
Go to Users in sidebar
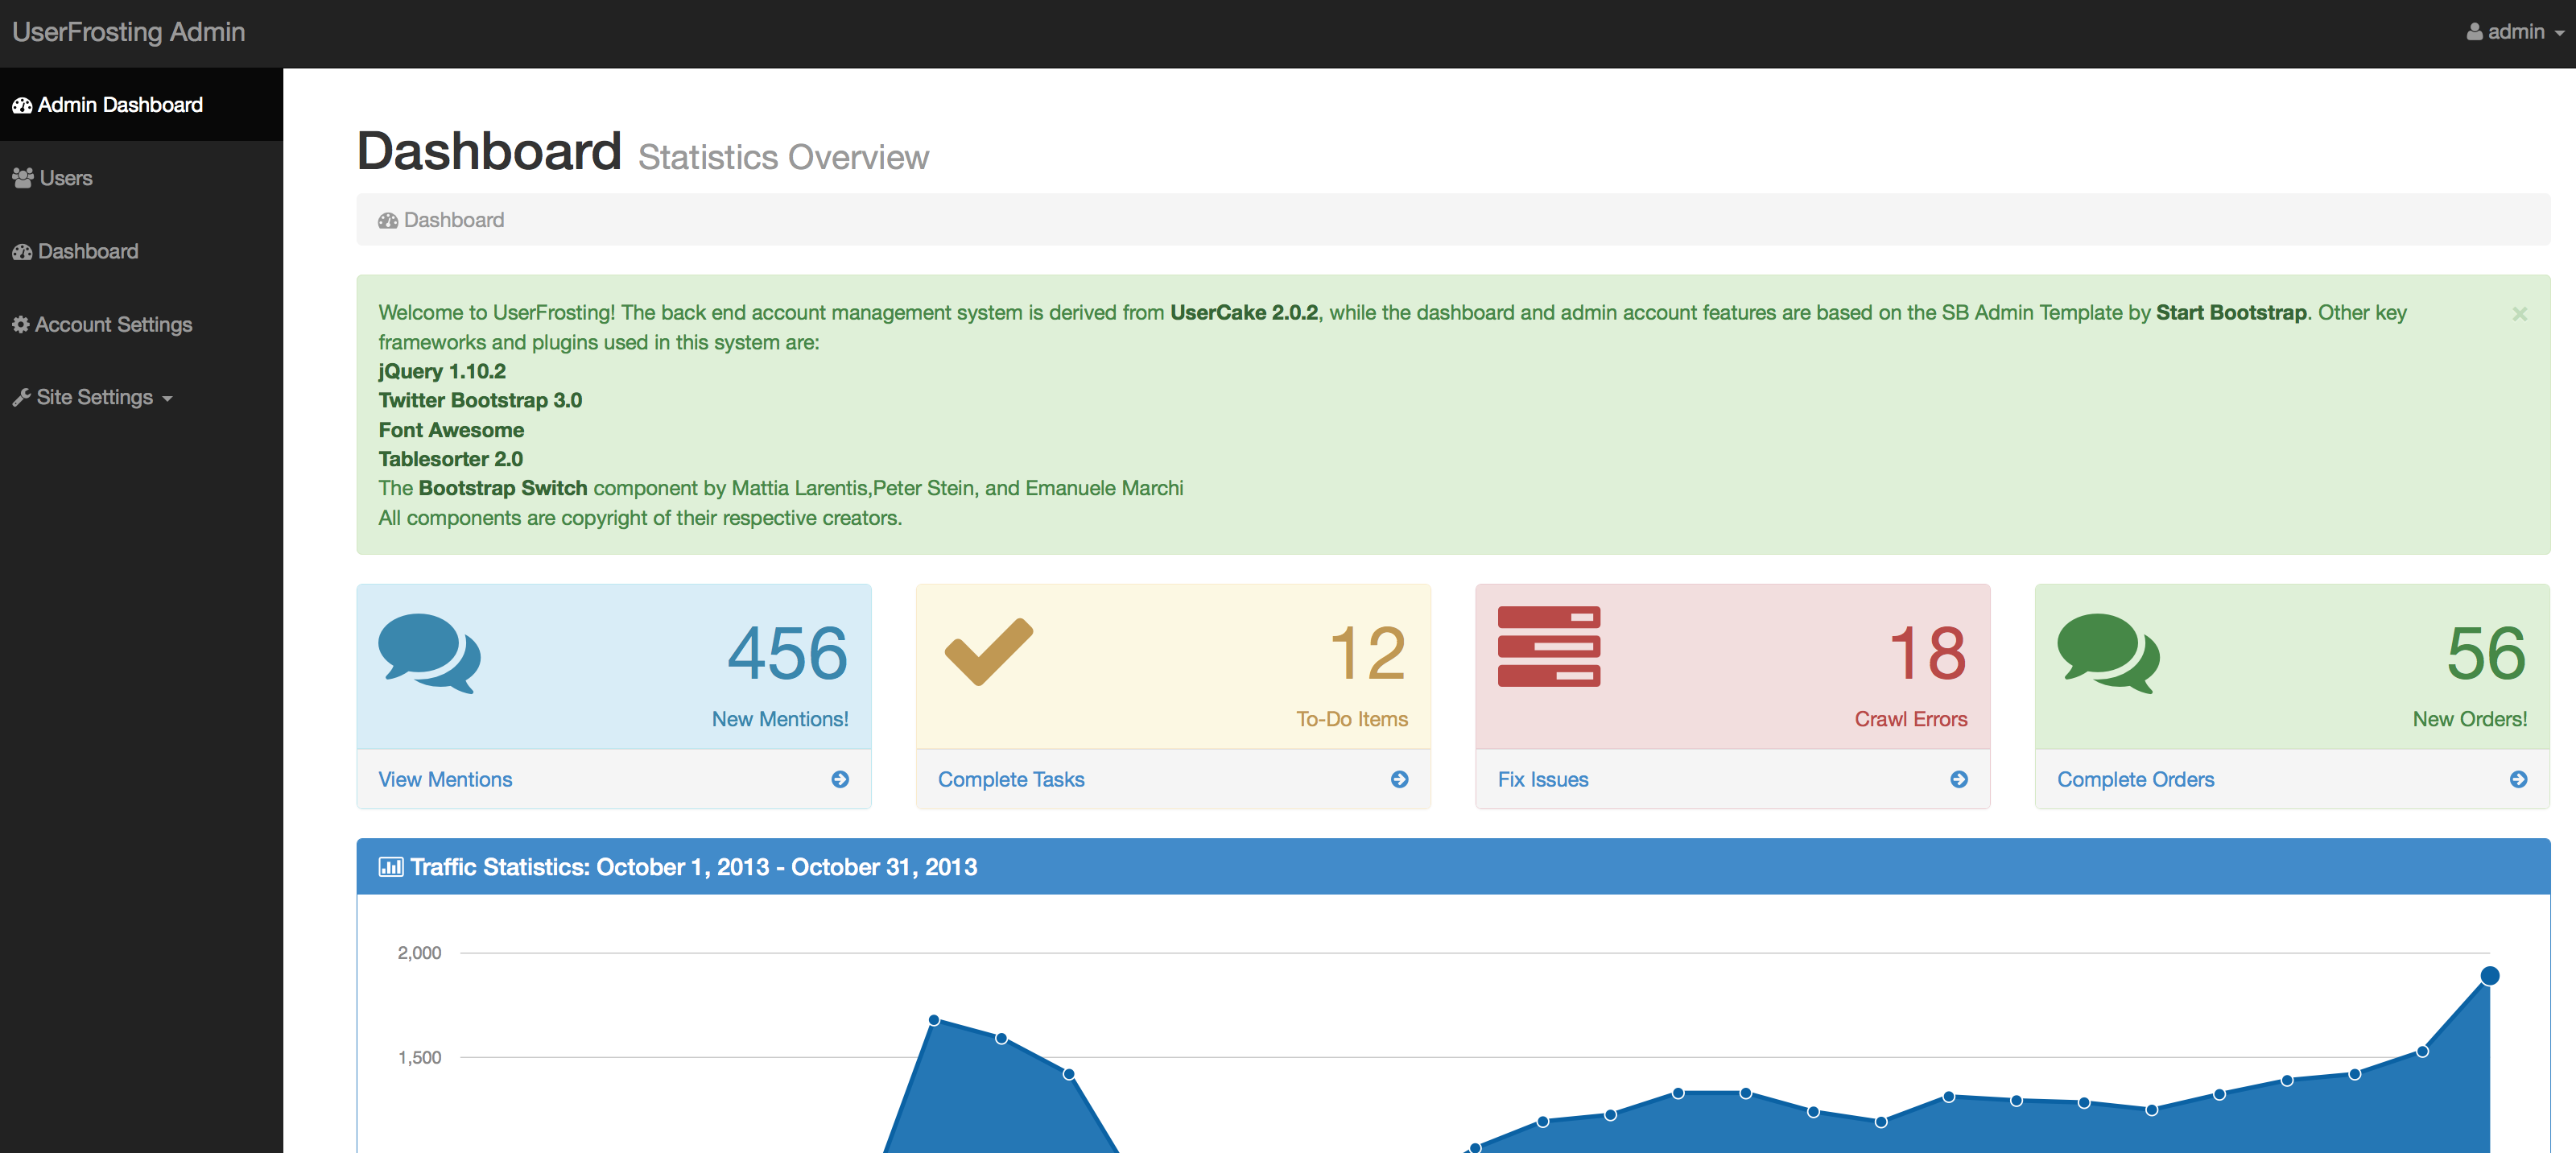141,178
